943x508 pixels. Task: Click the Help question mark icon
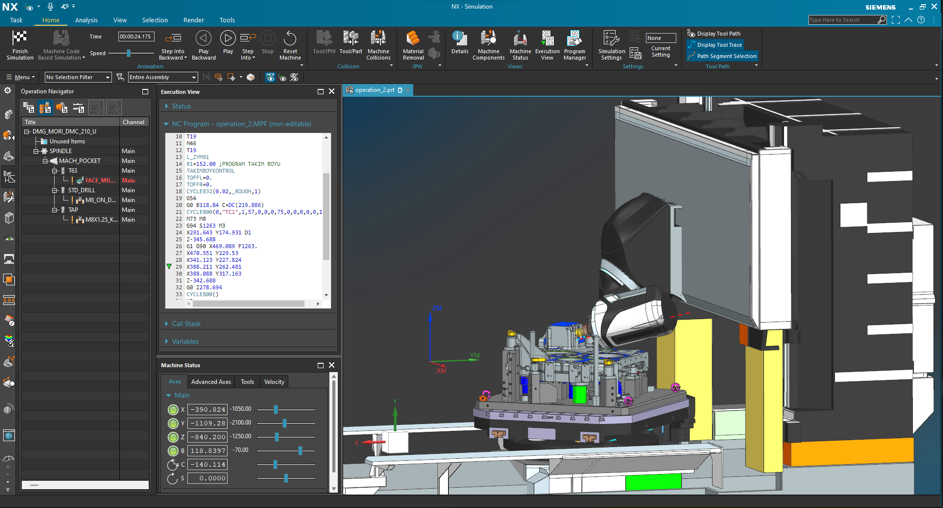tap(921, 20)
